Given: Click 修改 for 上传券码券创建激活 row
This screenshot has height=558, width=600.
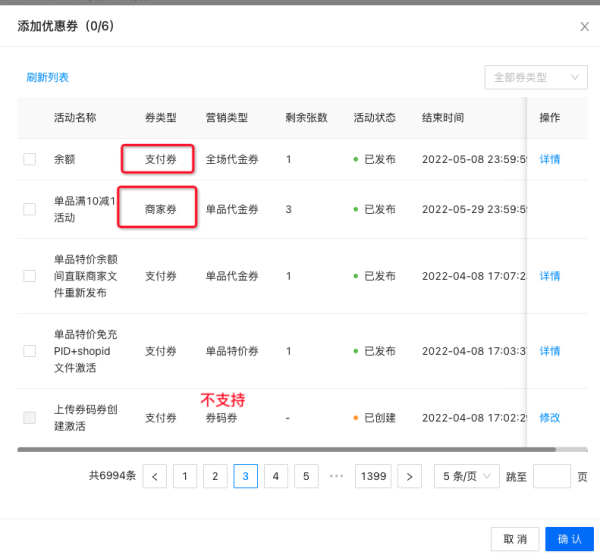Looking at the screenshot, I should click(550, 418).
